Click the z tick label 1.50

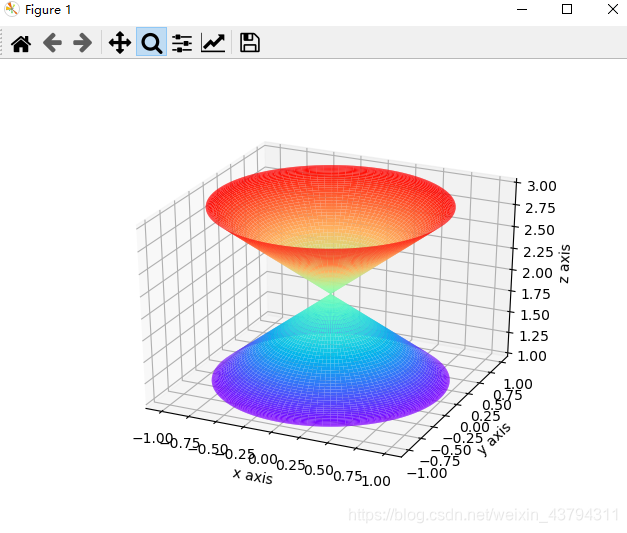pos(535,315)
